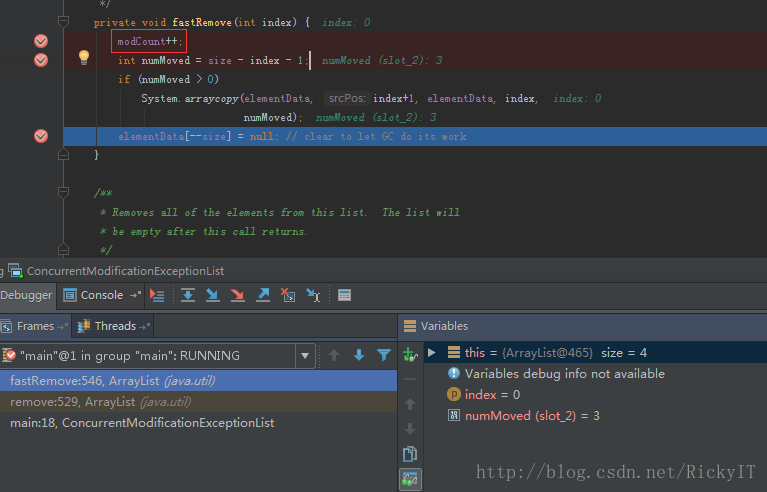The width and height of the screenshot is (767, 492).
Task: Click the yellow intention light bulb
Action: 84,58
